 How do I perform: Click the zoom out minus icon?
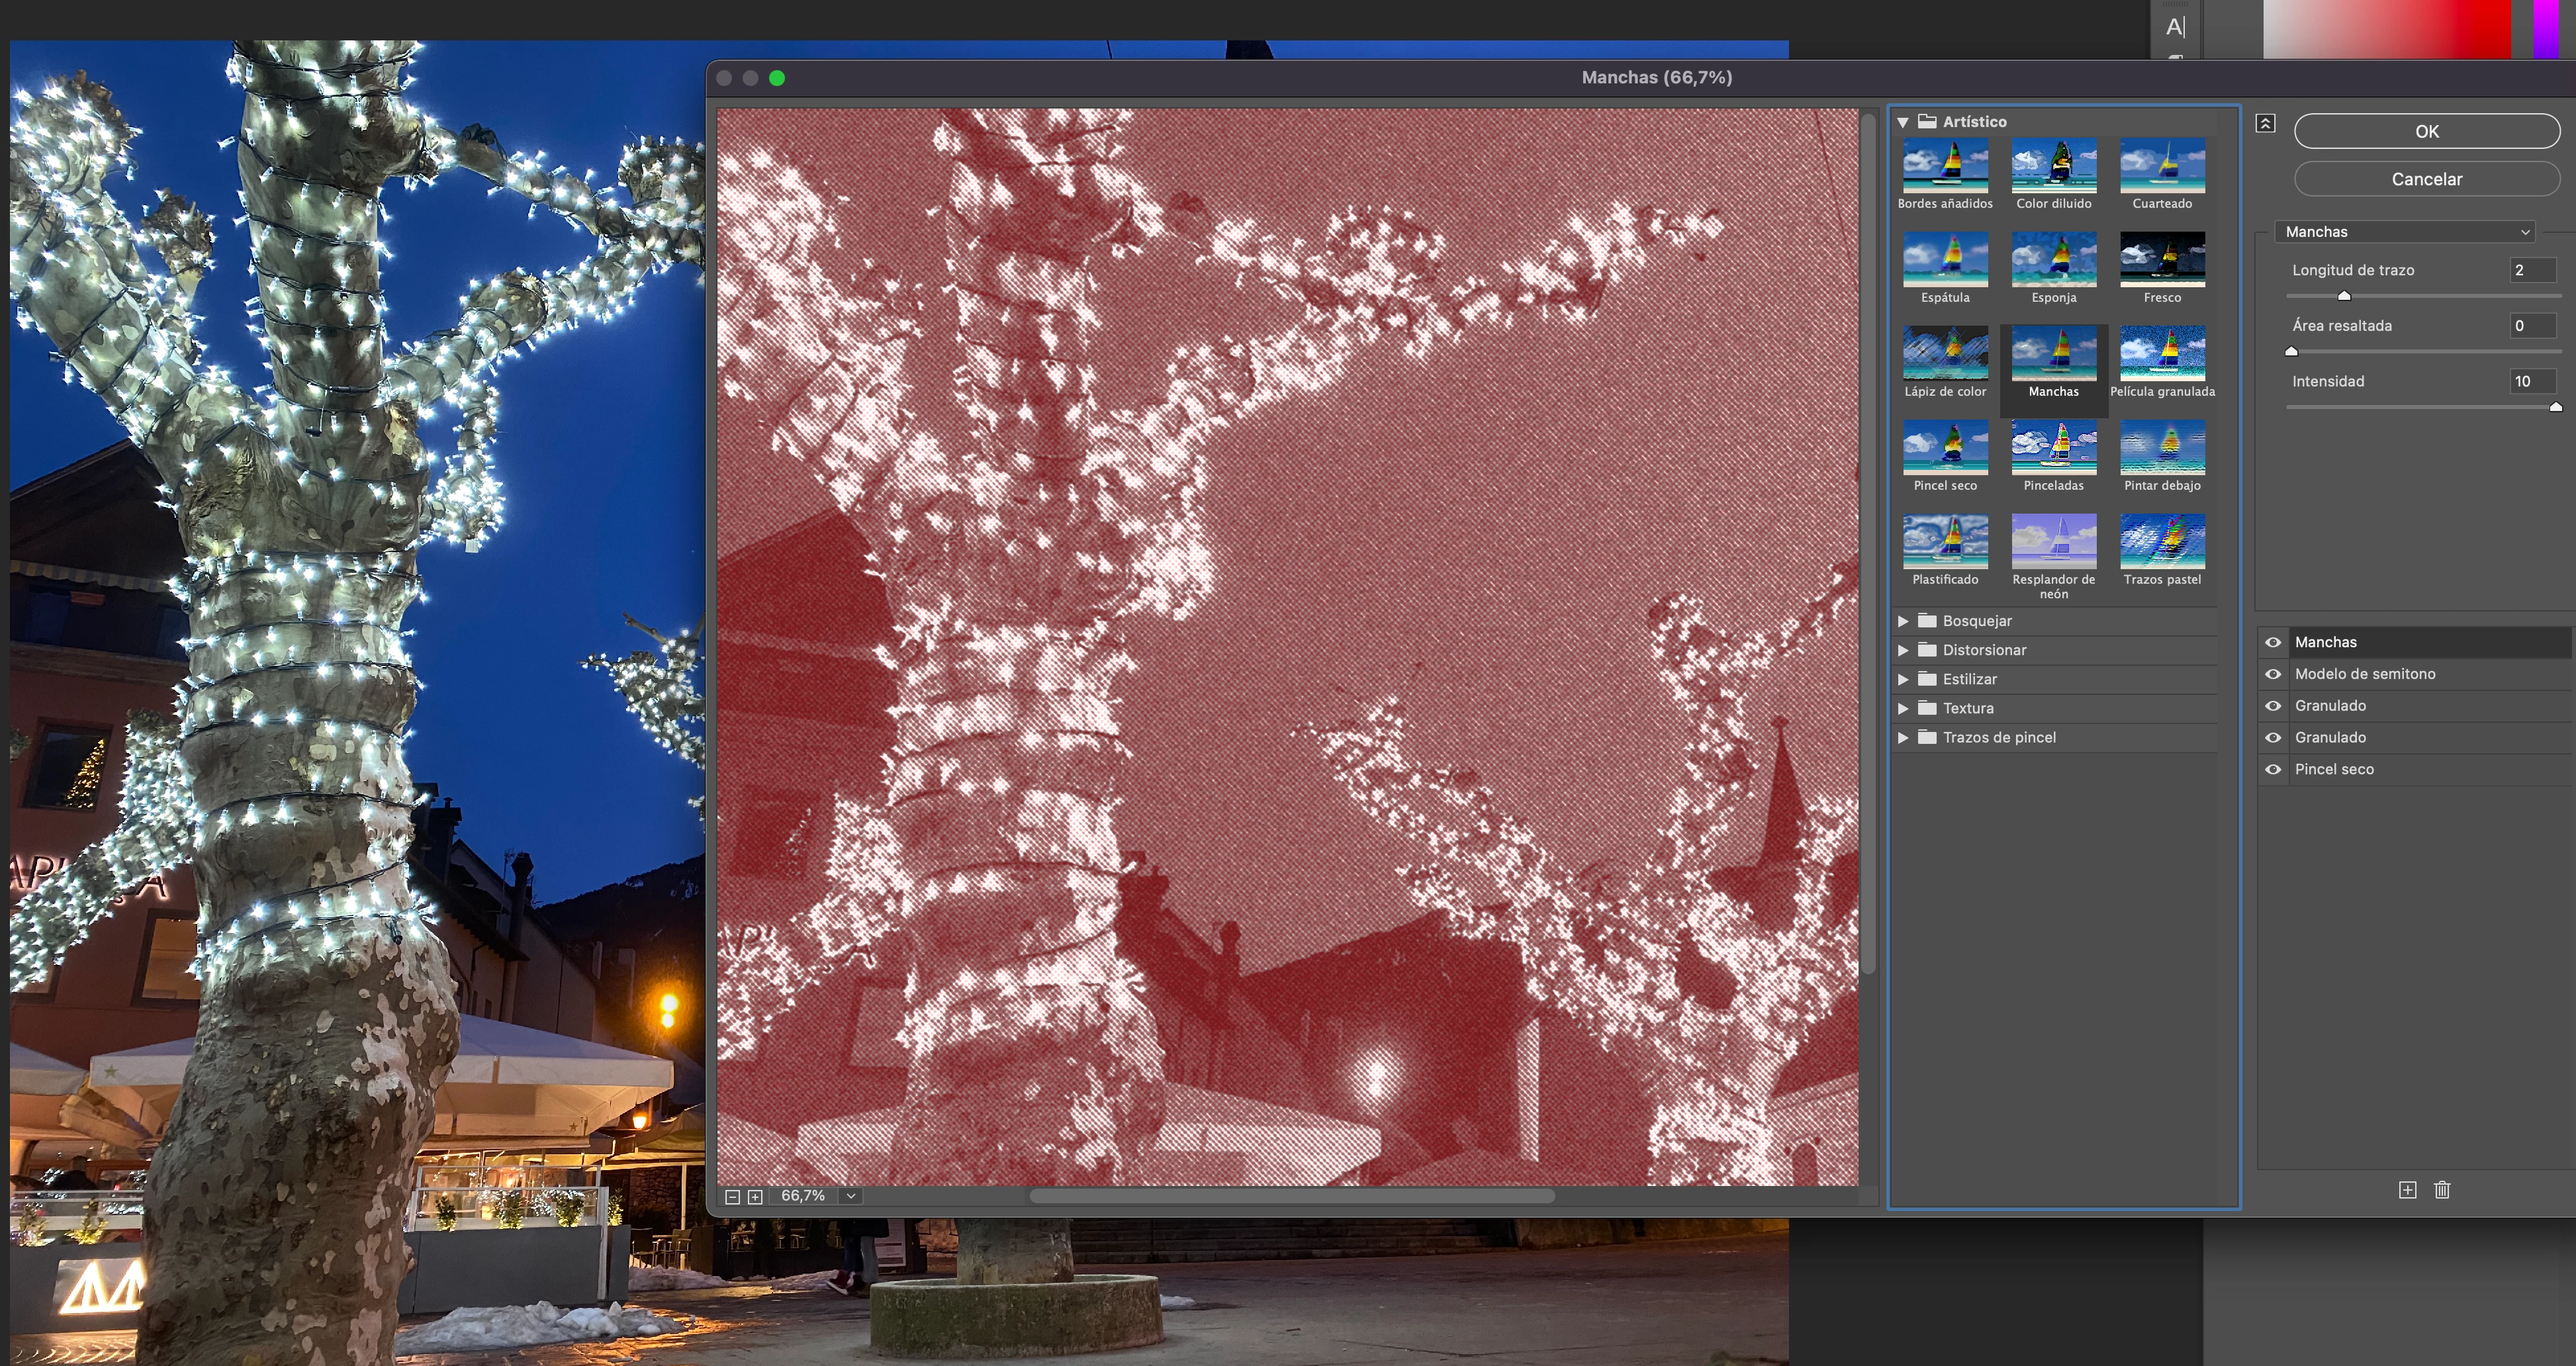tap(732, 1197)
